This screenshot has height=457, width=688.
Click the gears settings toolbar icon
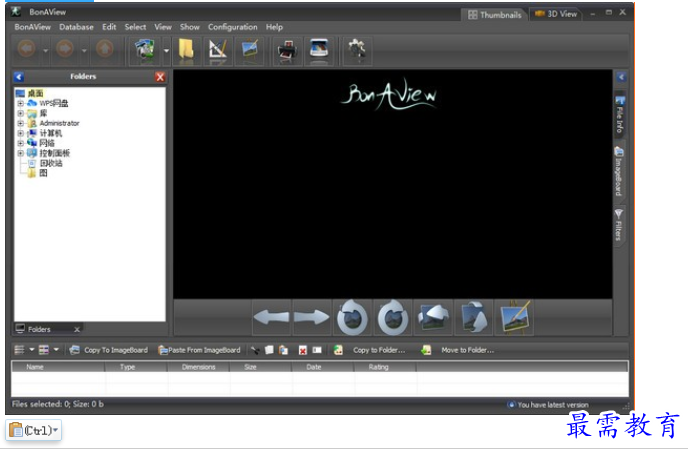click(x=357, y=50)
